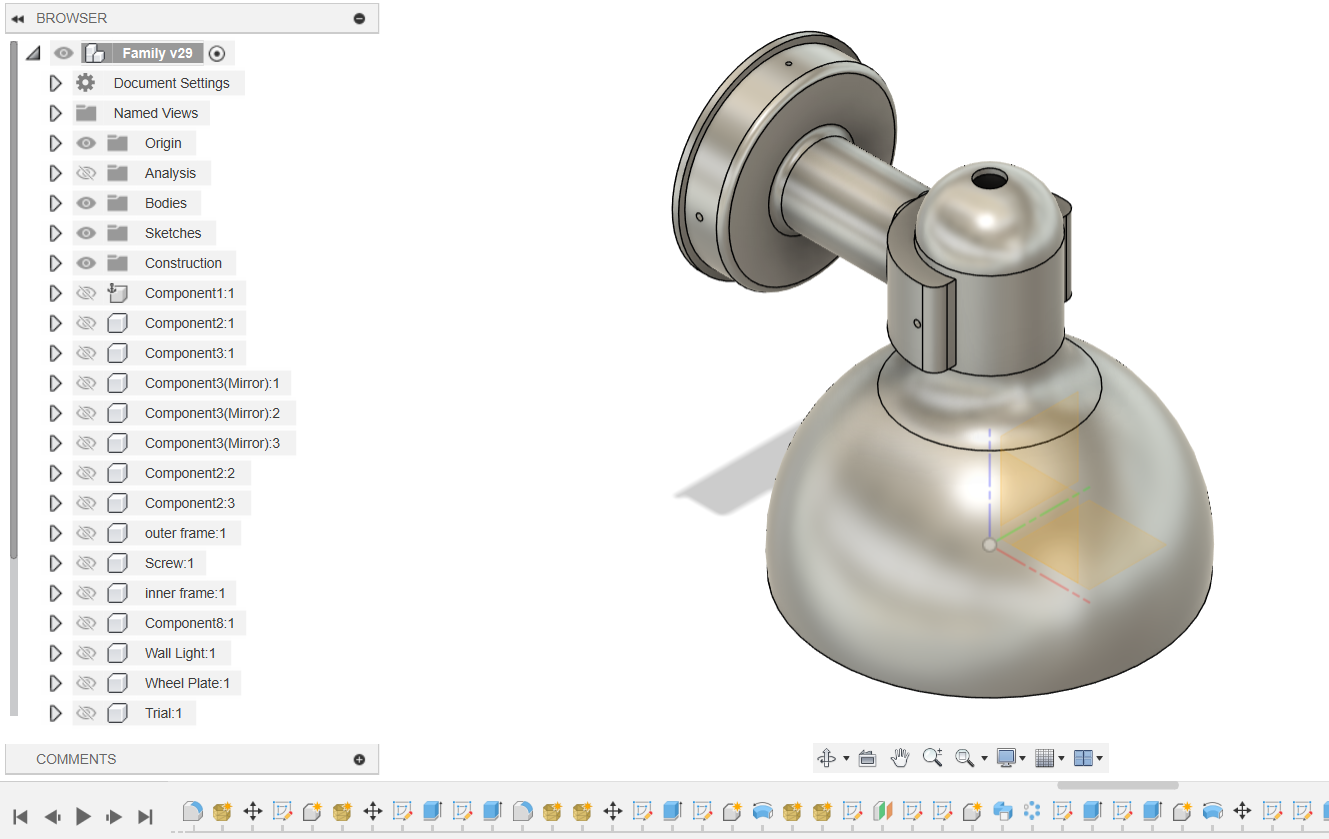Activate the Pan hand tool
Image resolution: width=1329 pixels, height=839 pixels.
pos(900,758)
